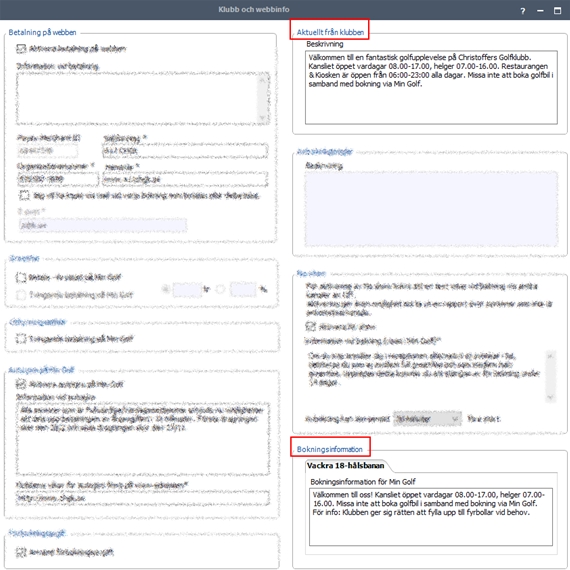Click the Aktuellt från klubben section heading

click(x=330, y=32)
